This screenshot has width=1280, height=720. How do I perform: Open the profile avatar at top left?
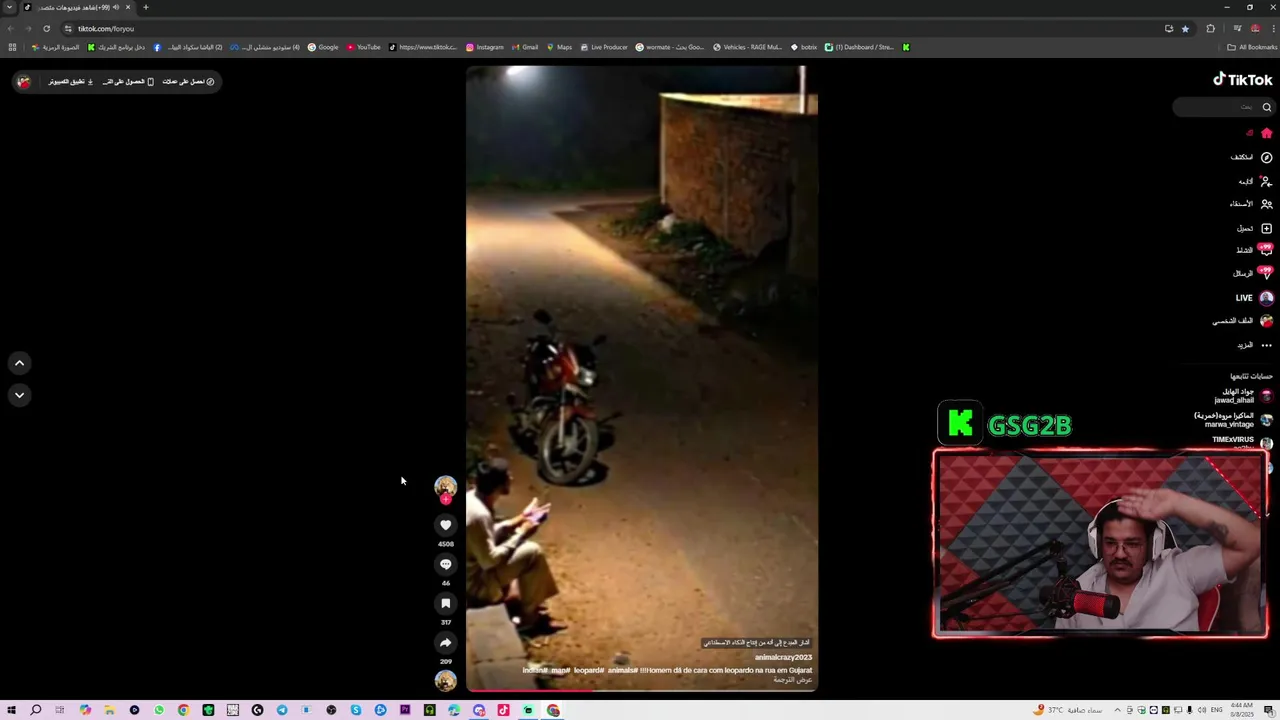pyautogui.click(x=24, y=82)
